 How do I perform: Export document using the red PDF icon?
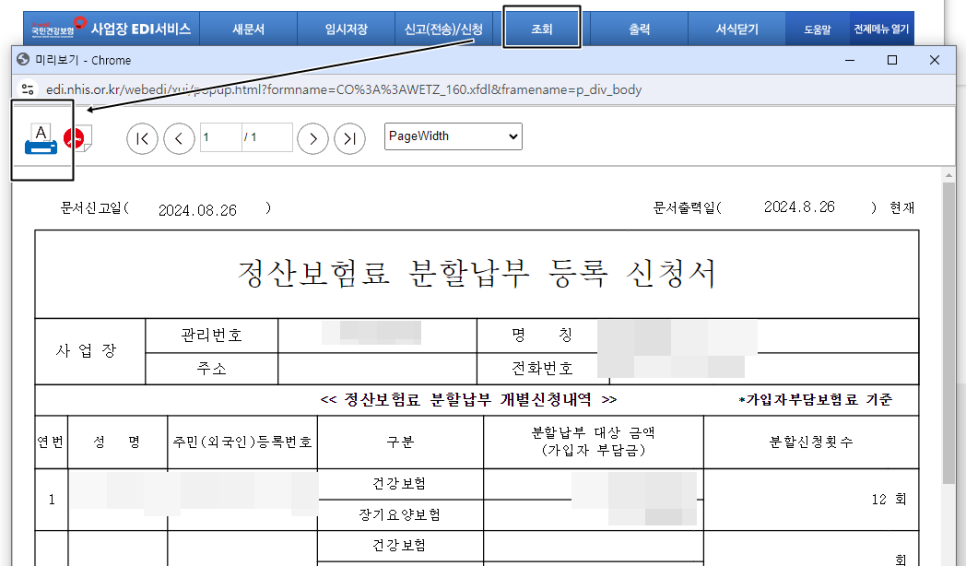pos(78,139)
